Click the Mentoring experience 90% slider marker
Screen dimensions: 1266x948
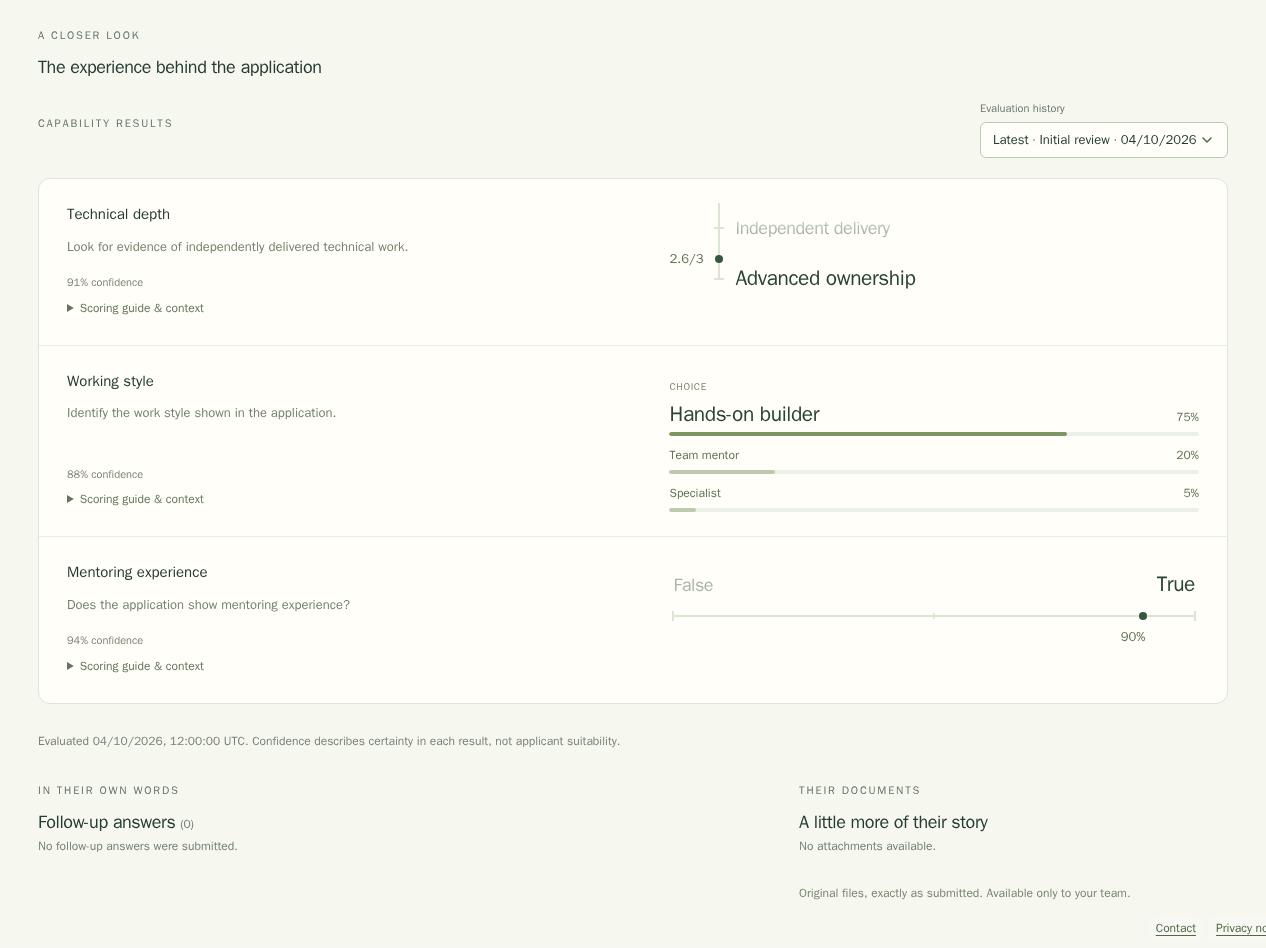[1143, 616]
